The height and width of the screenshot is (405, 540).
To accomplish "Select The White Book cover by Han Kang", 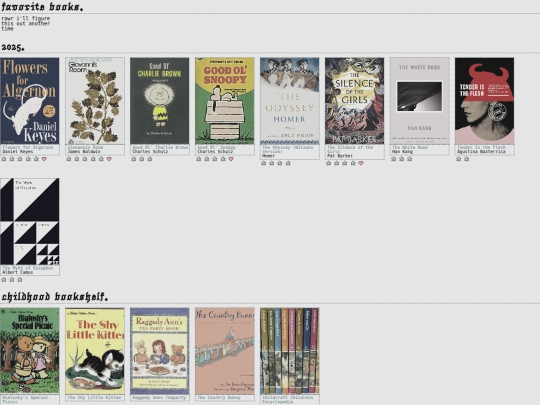I will click(x=419, y=101).
